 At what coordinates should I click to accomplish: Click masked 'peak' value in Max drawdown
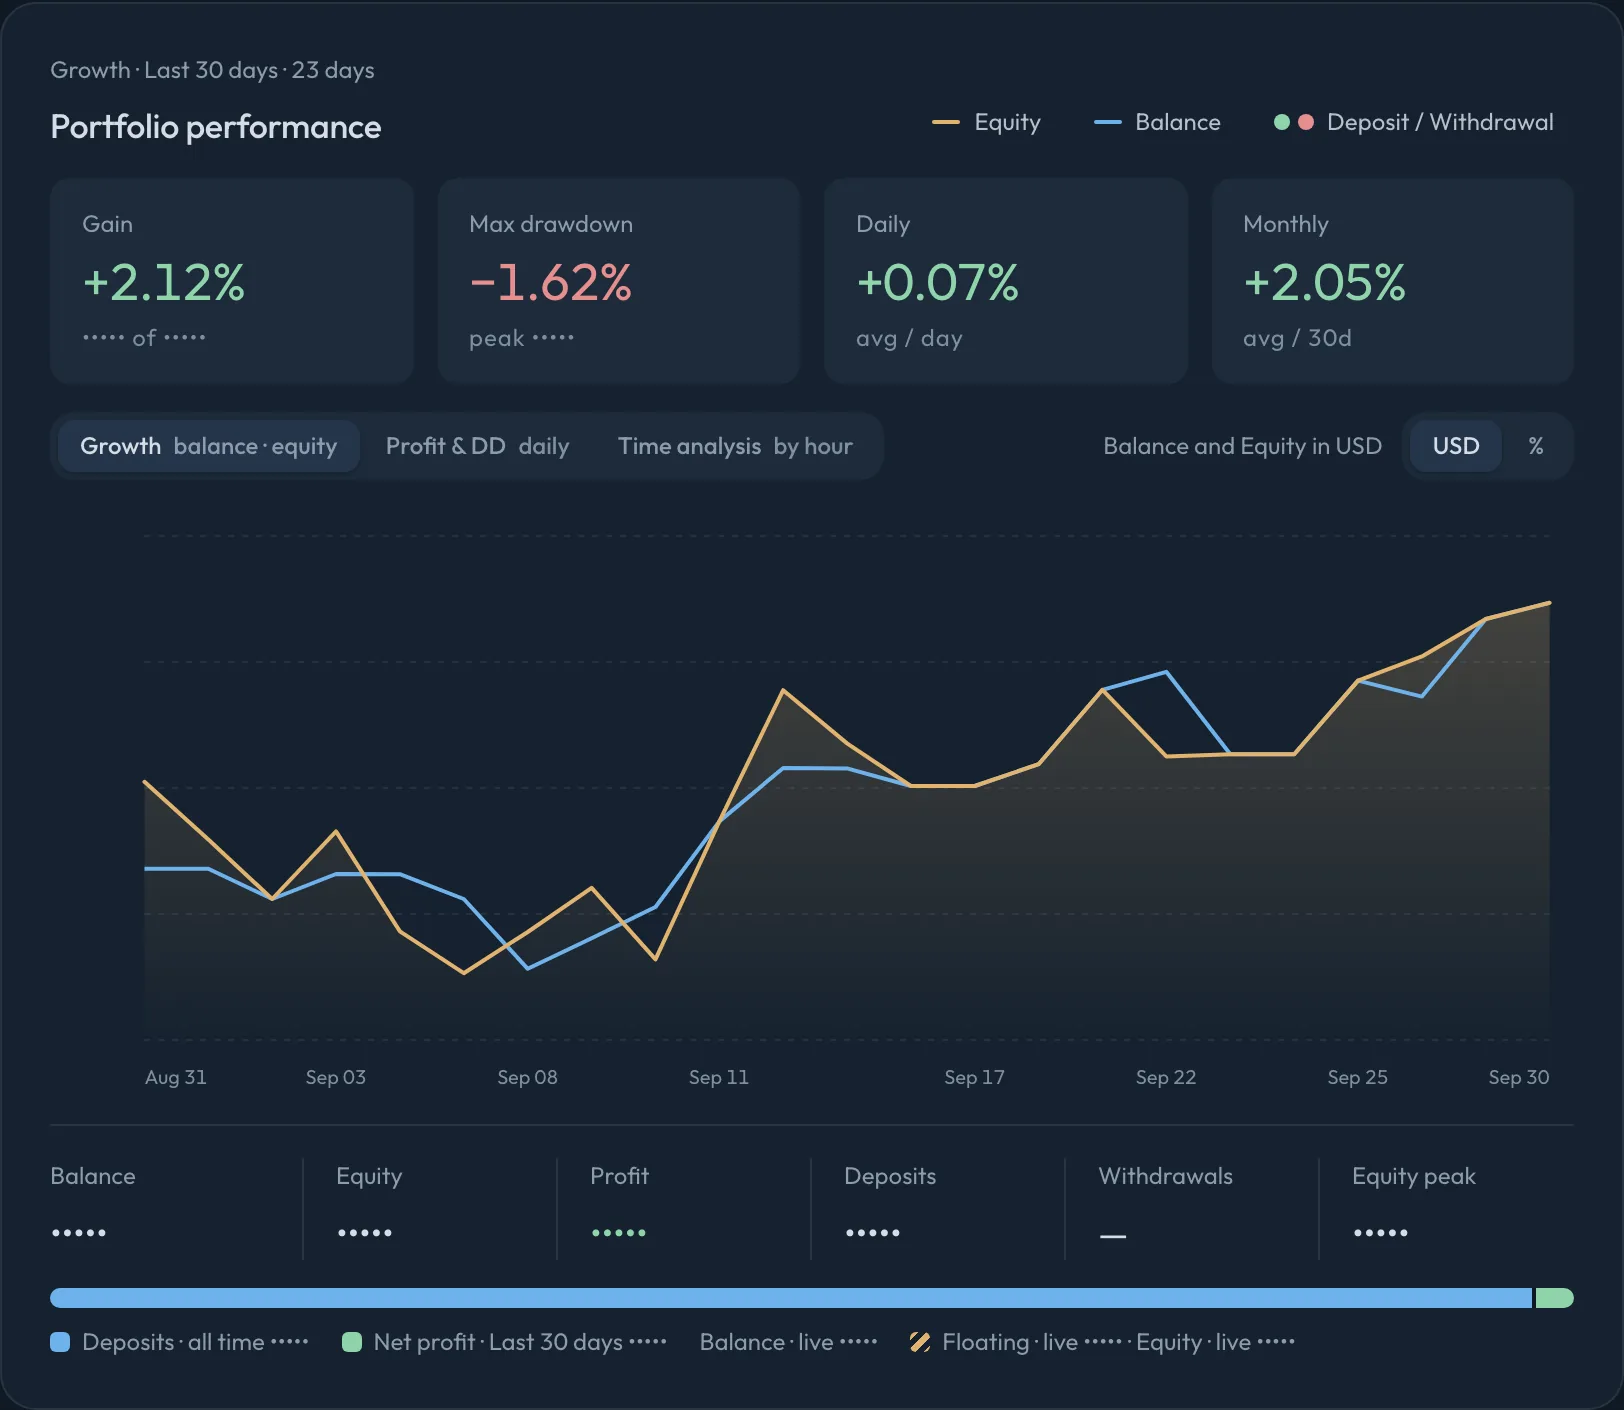[x=553, y=338]
